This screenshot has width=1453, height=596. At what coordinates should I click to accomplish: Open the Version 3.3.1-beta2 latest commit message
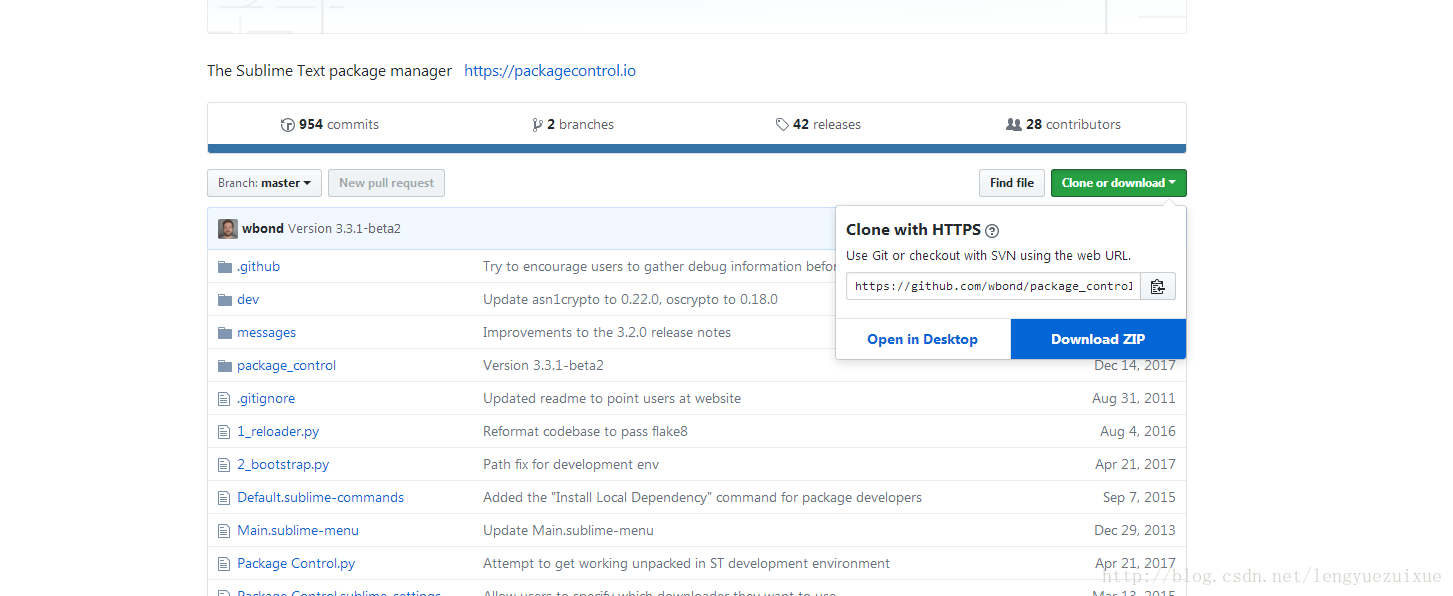click(345, 228)
